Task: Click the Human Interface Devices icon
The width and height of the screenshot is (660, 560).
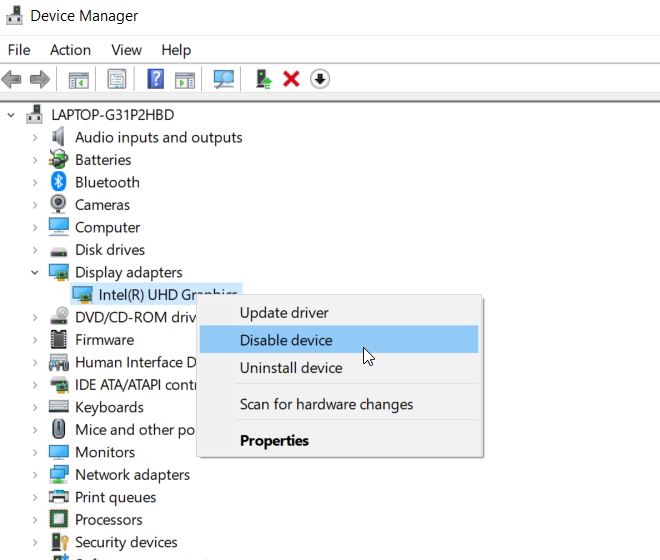Action: [59, 362]
